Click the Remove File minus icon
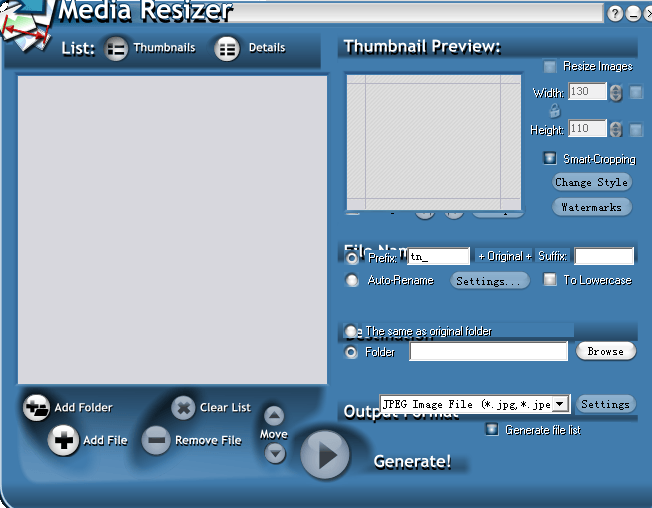The image size is (652, 508). click(156, 440)
